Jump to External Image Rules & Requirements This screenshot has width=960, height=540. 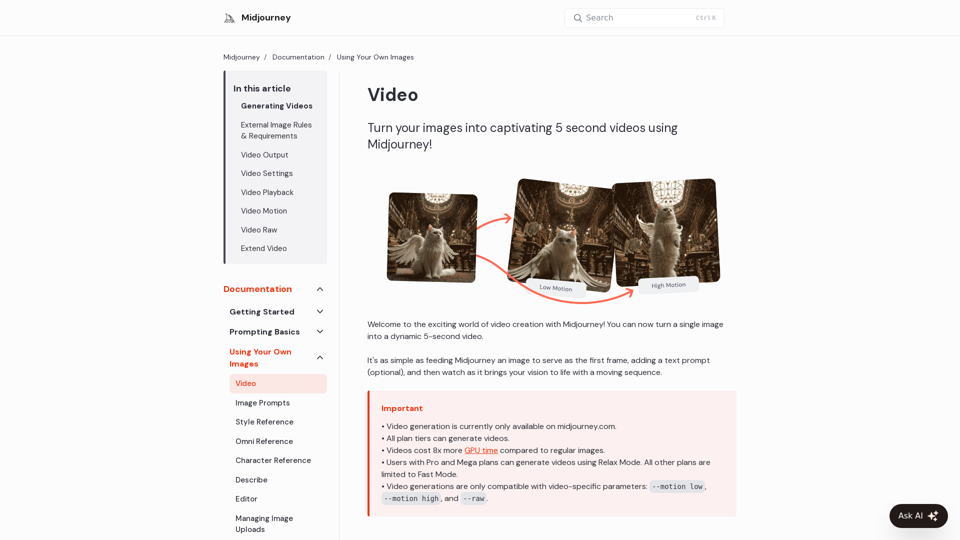click(x=276, y=130)
